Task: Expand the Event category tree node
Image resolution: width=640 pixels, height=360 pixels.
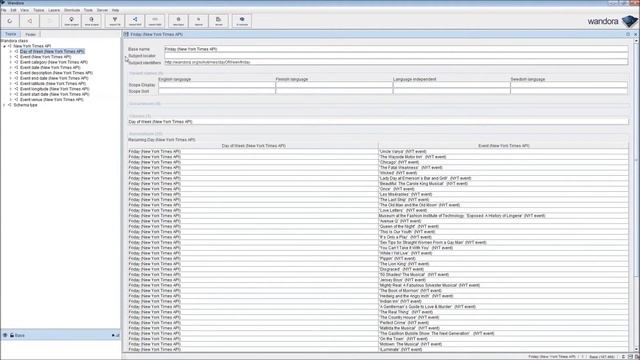Action: [x=11, y=62]
